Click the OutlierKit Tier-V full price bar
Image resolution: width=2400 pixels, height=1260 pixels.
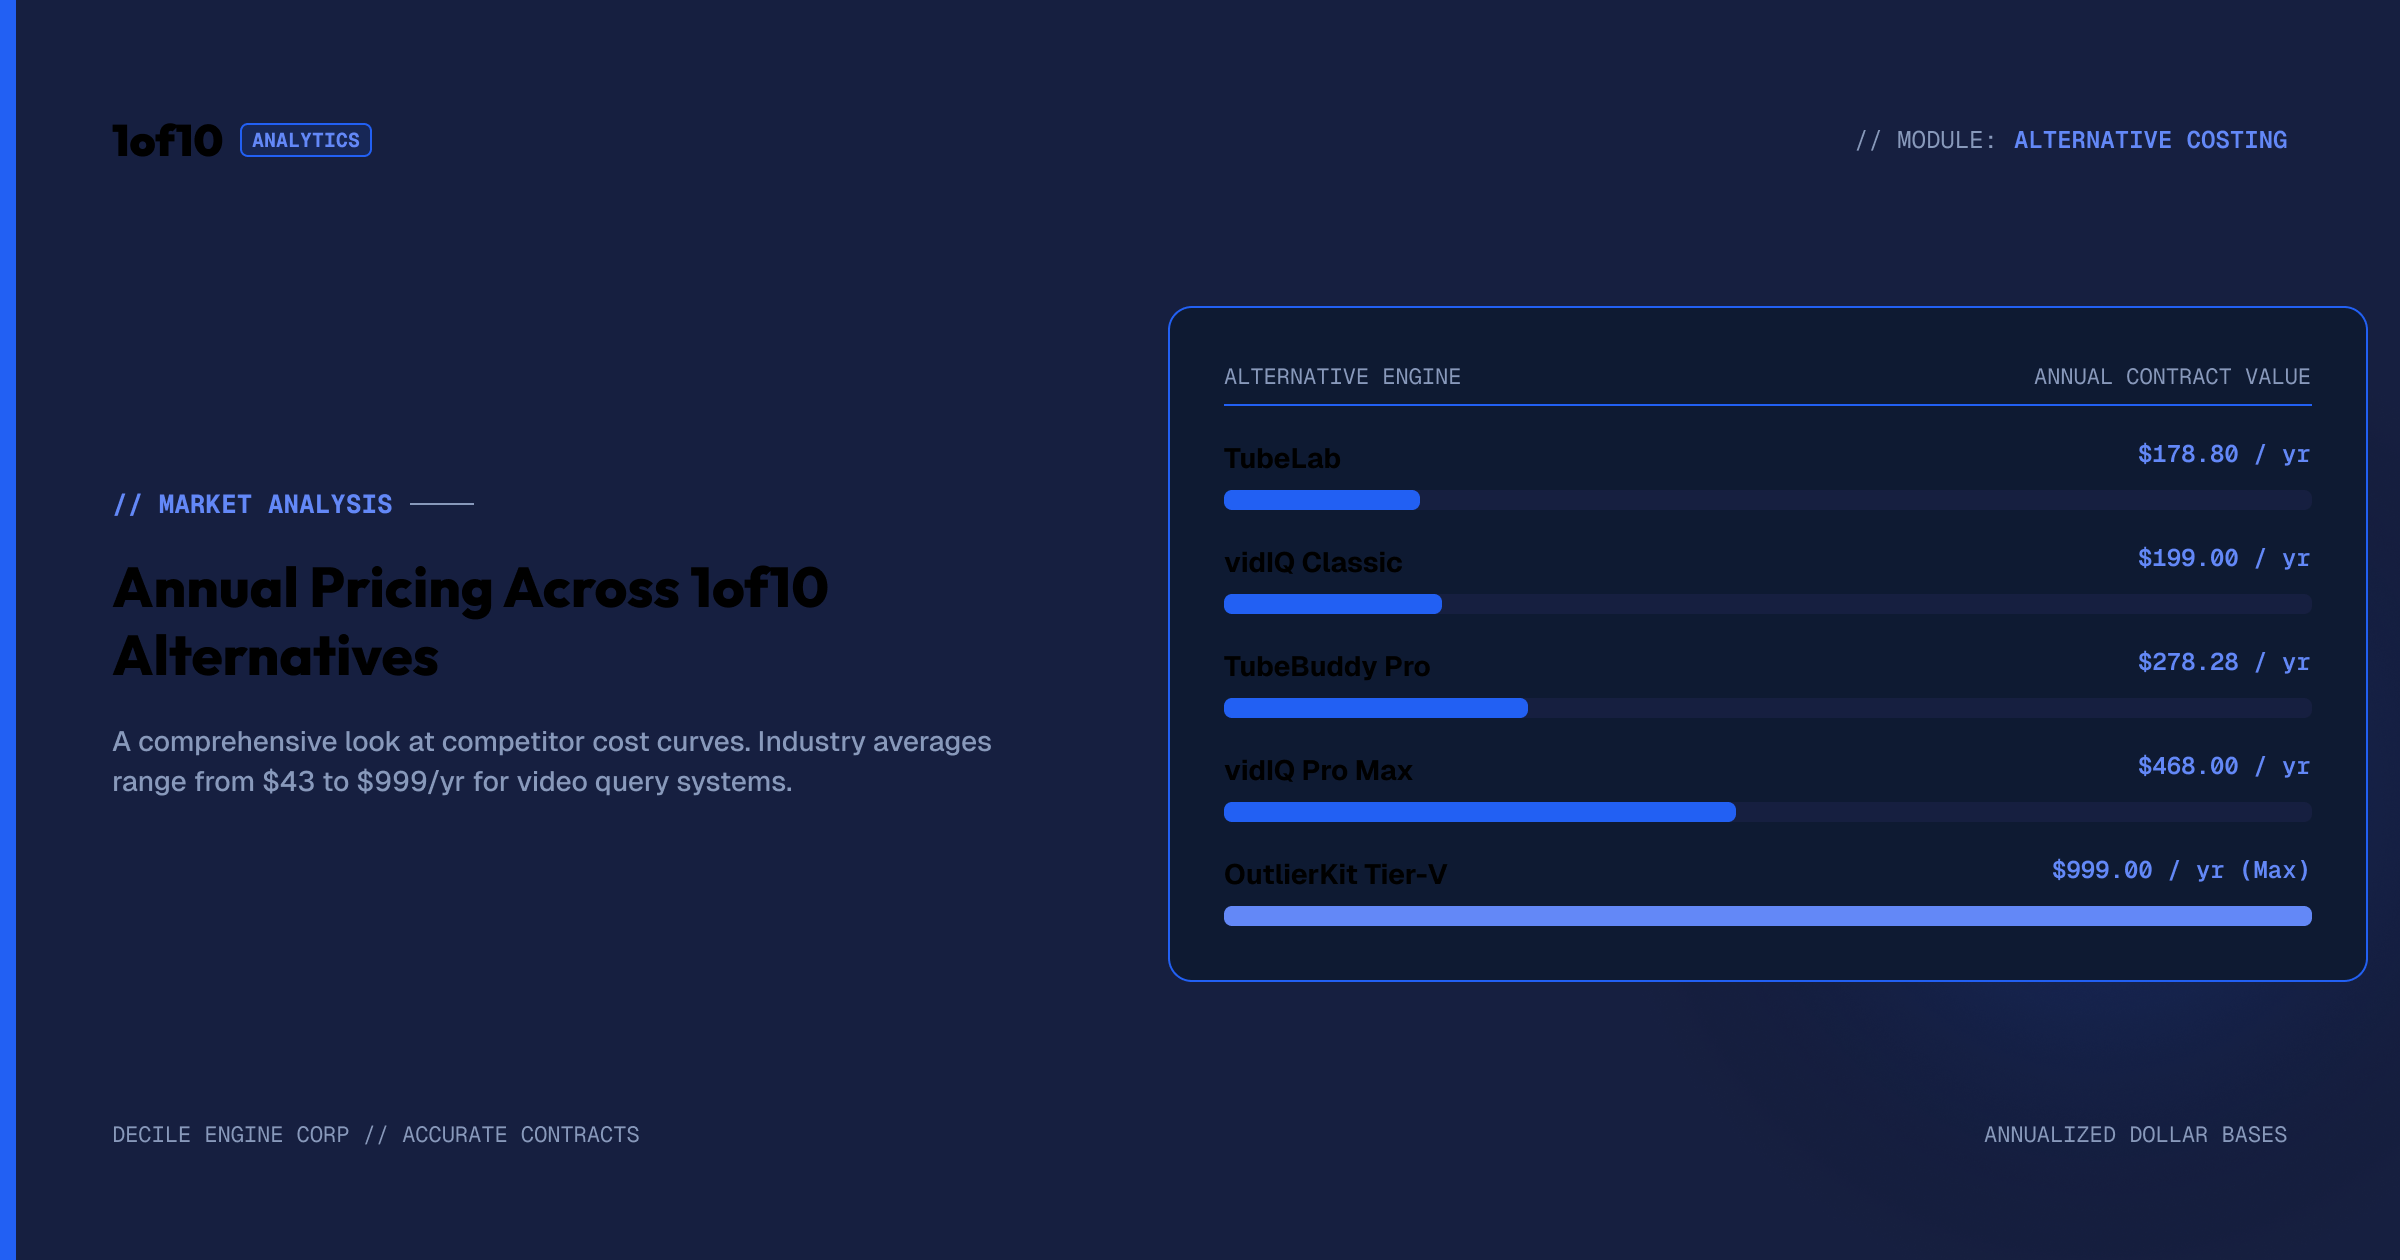coord(1768,916)
